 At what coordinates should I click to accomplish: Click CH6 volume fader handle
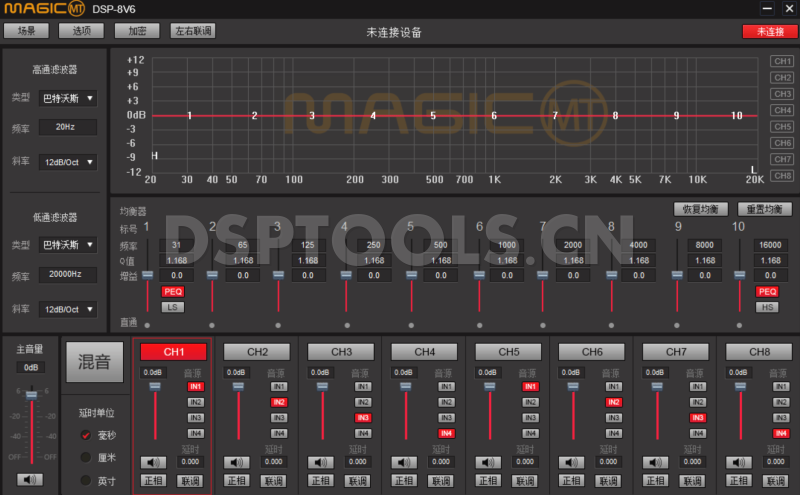point(573,386)
